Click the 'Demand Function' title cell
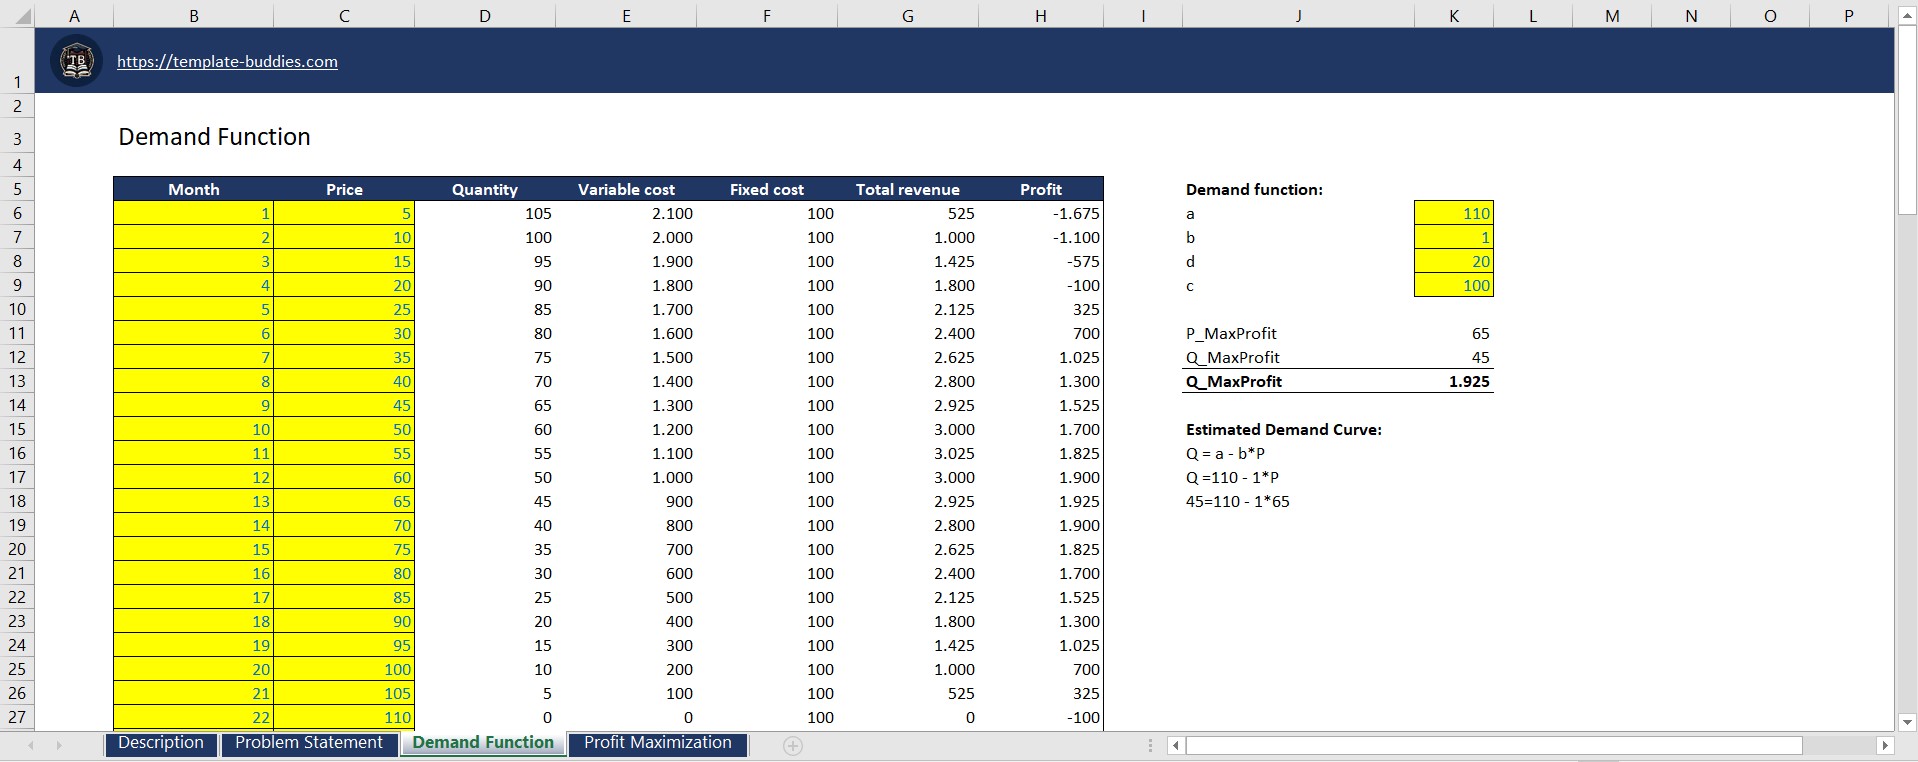The image size is (1918, 762). 214,137
